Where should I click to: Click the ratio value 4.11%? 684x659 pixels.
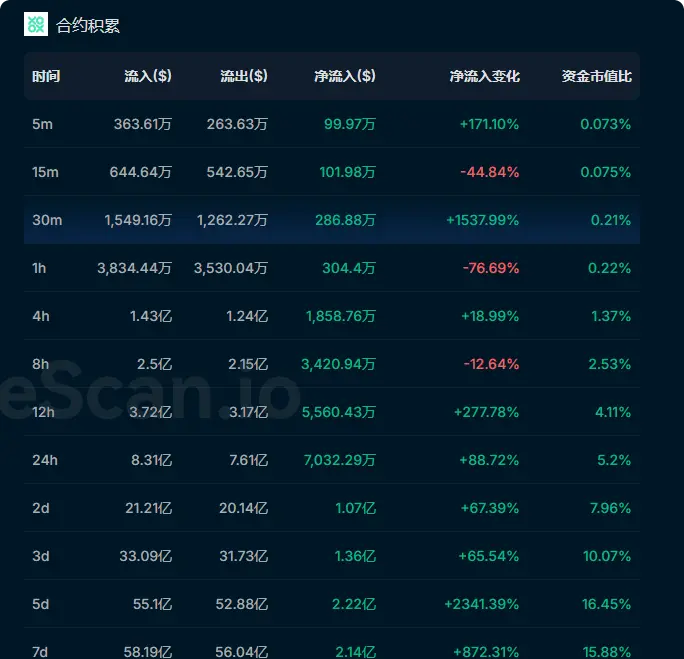pos(613,412)
